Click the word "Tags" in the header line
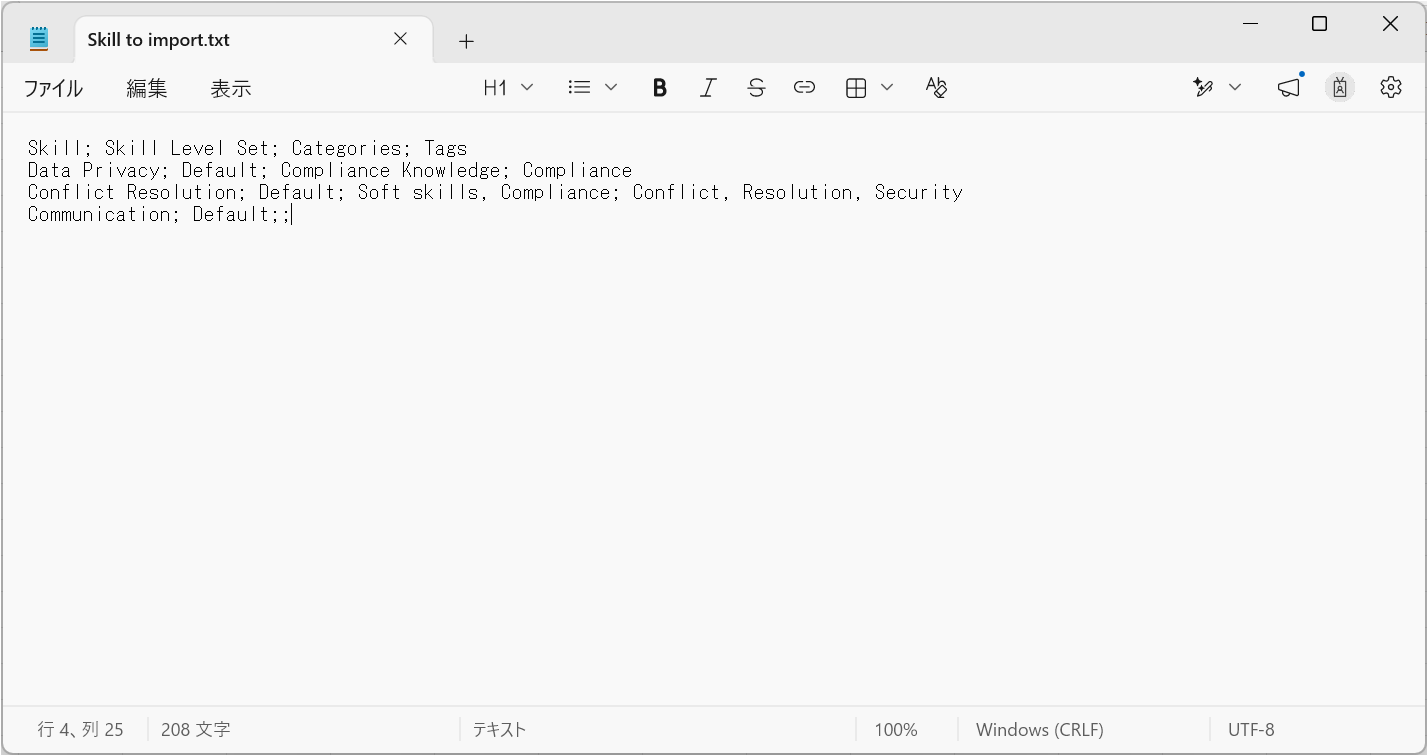 446,148
